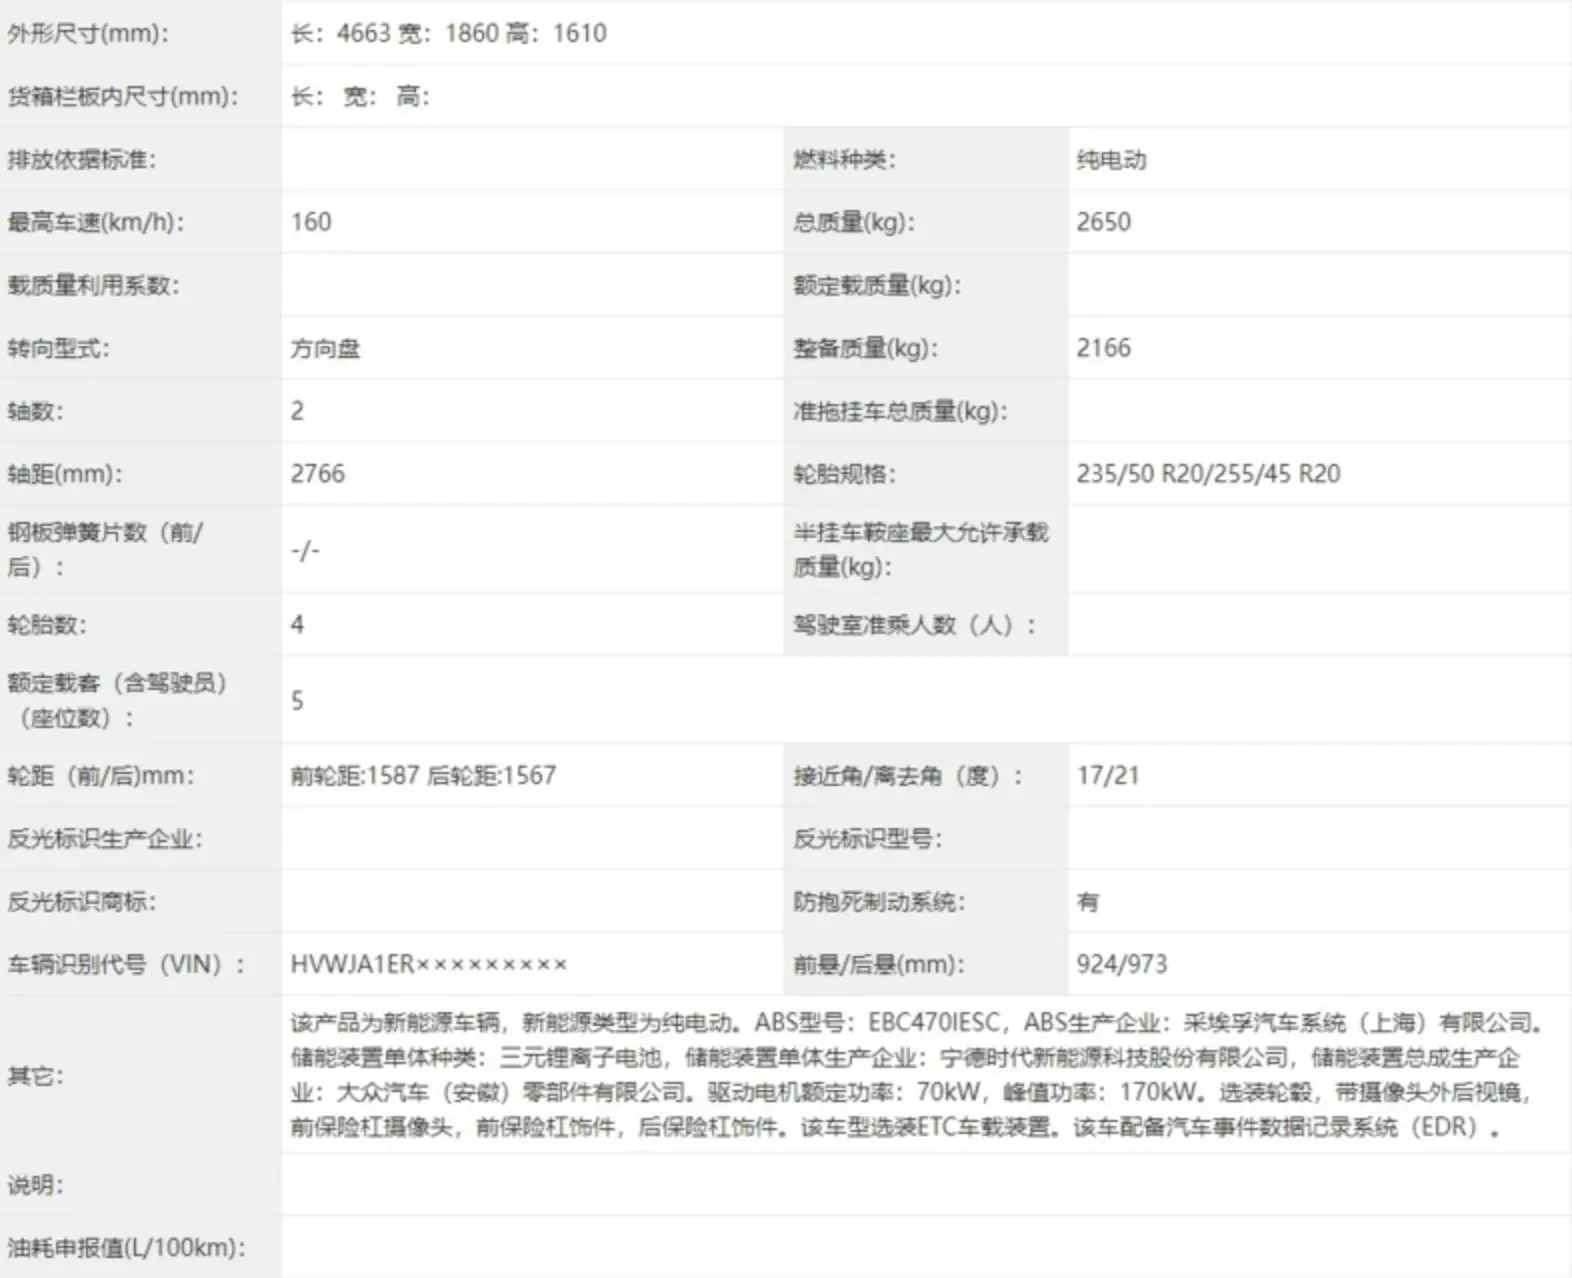Click the 其它 remarks paragraph text

click(x=917, y=1074)
